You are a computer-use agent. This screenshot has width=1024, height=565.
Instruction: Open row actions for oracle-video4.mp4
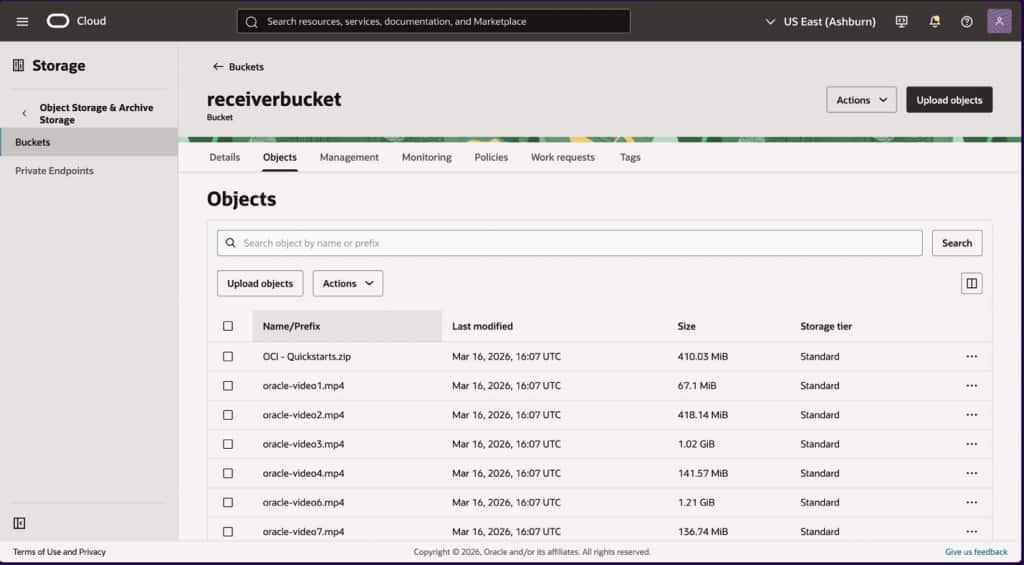click(972, 474)
